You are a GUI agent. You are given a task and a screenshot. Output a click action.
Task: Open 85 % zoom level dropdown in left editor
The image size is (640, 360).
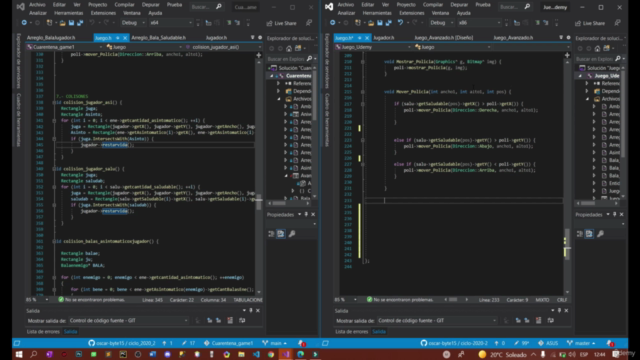(x=37, y=300)
